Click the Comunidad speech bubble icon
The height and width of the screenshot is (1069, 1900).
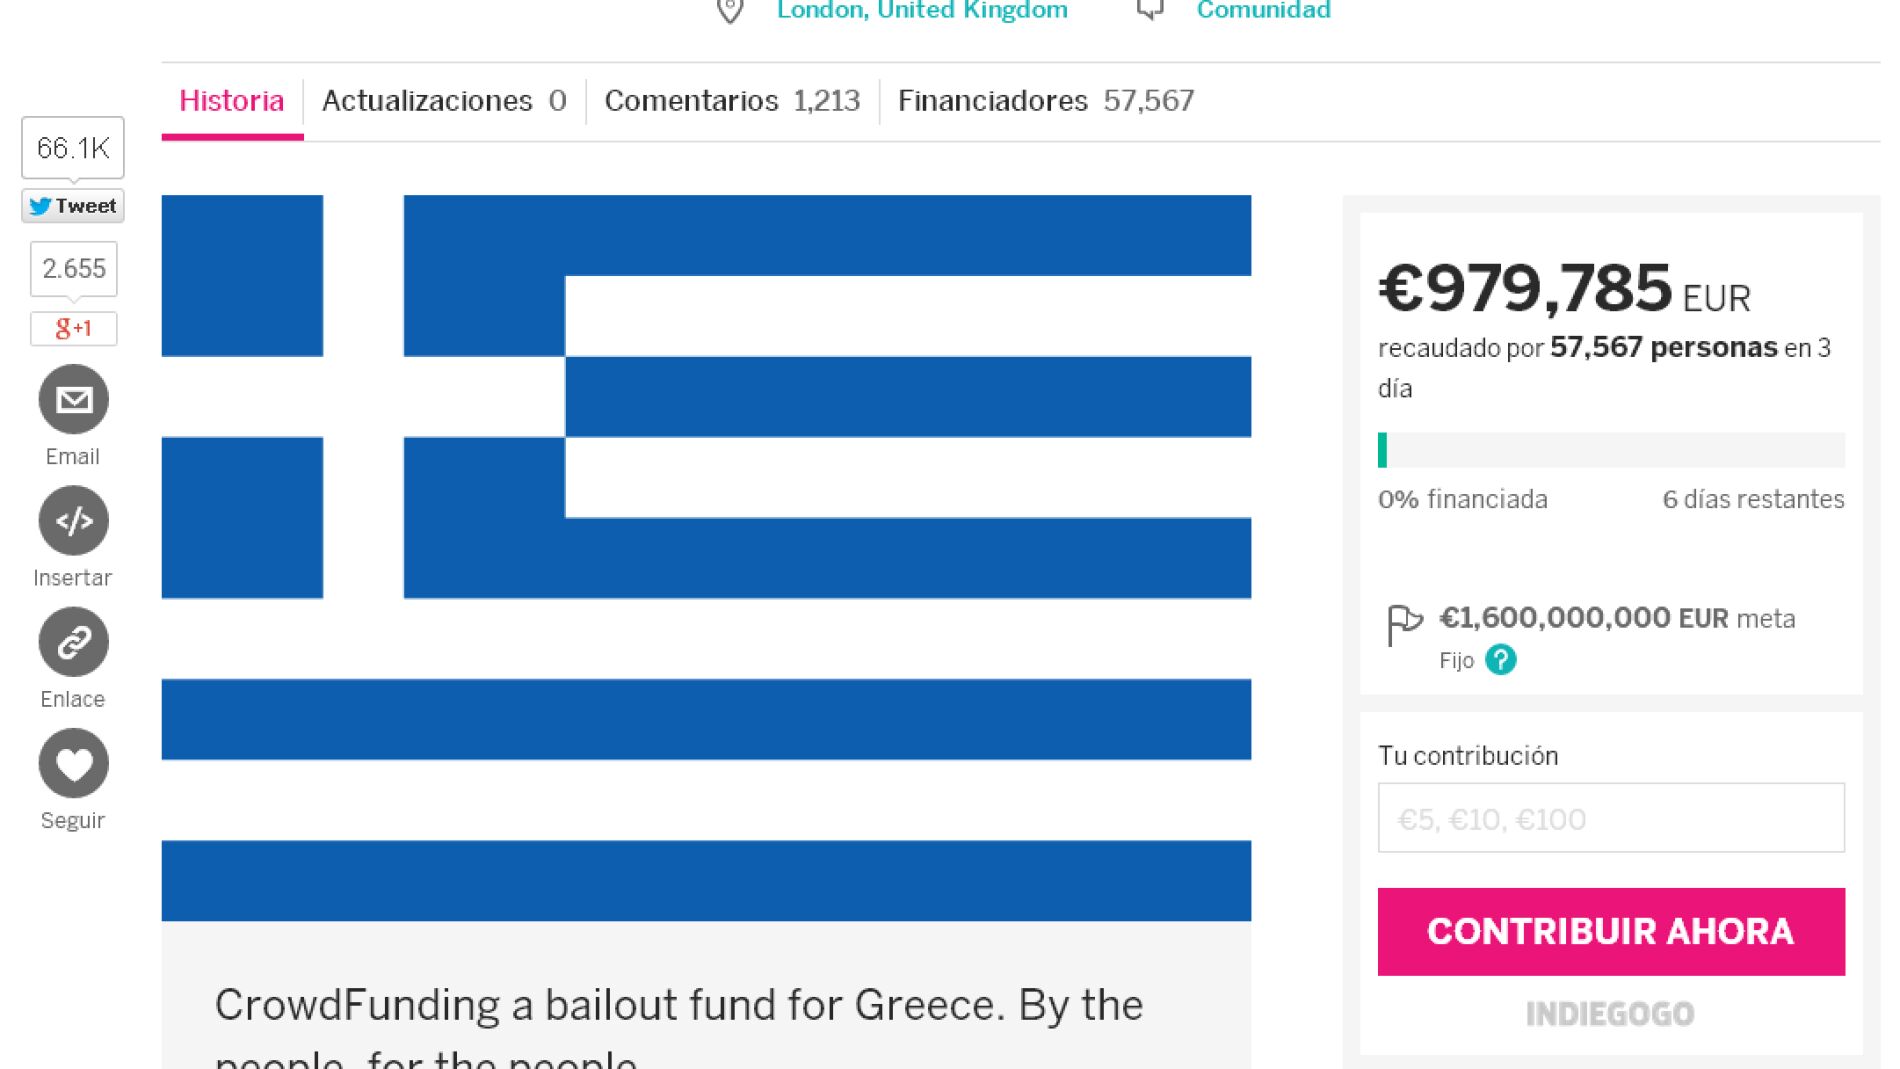point(1150,10)
